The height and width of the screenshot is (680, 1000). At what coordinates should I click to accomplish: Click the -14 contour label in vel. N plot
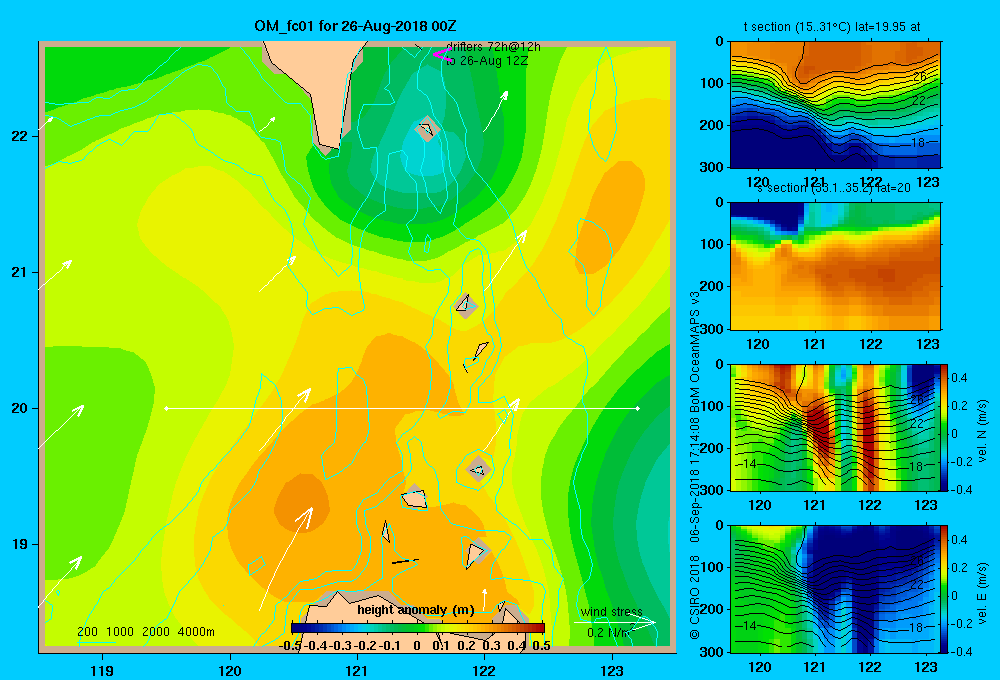point(747,464)
